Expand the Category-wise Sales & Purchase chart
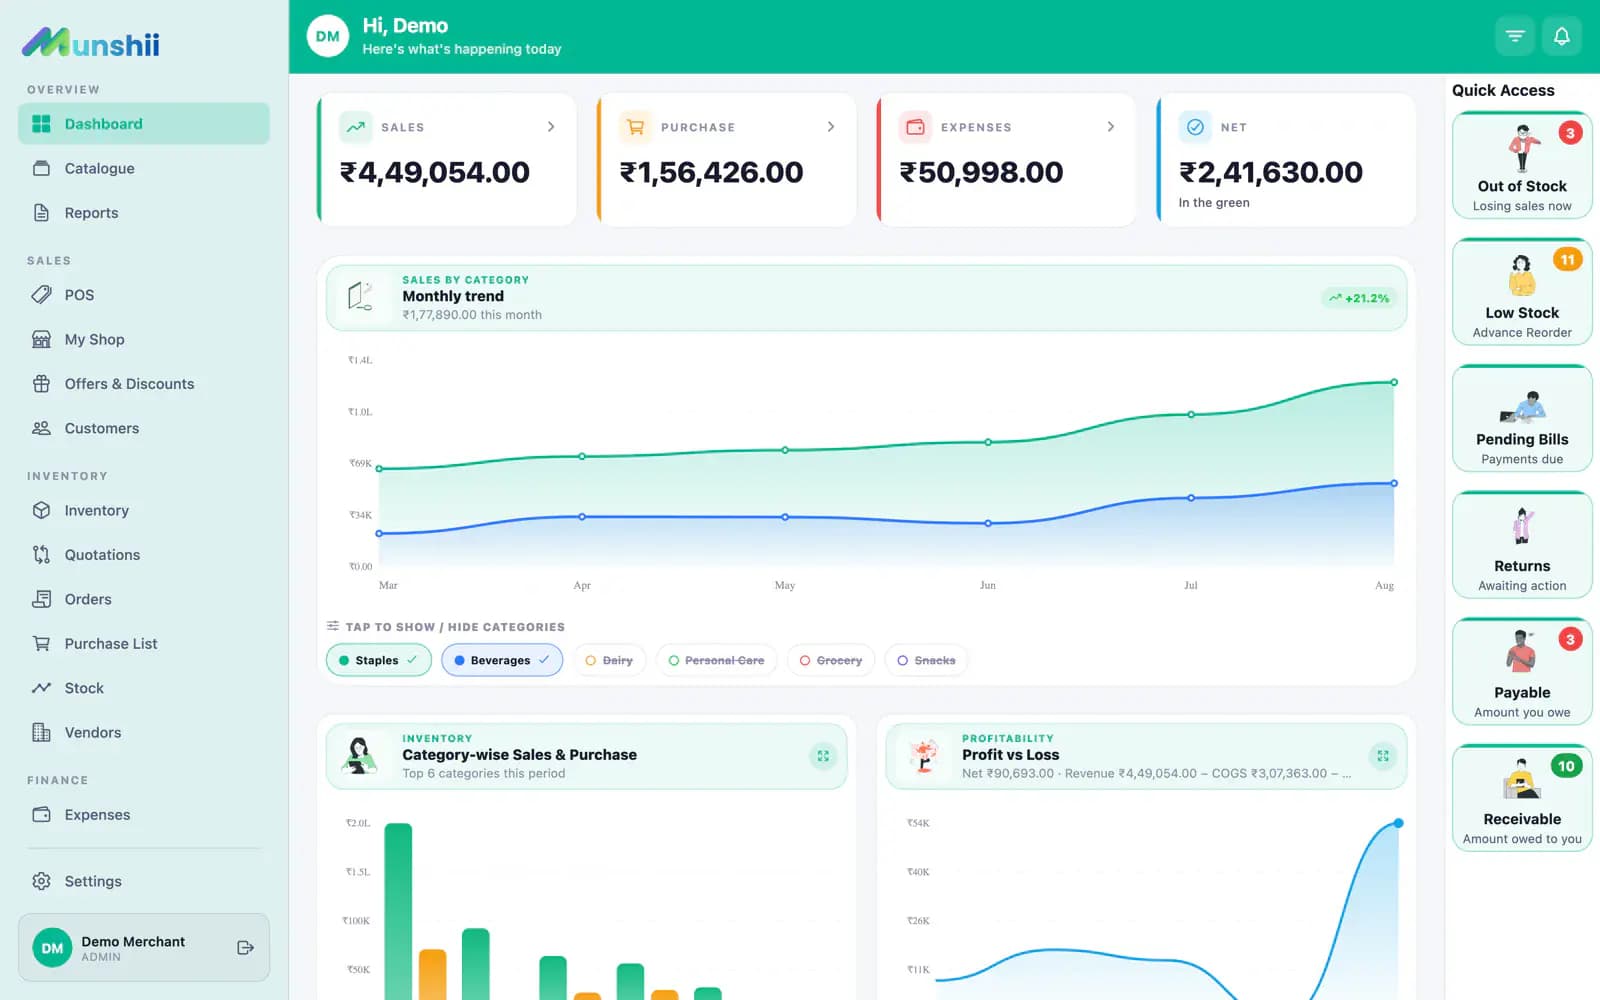1600x1000 pixels. (823, 756)
